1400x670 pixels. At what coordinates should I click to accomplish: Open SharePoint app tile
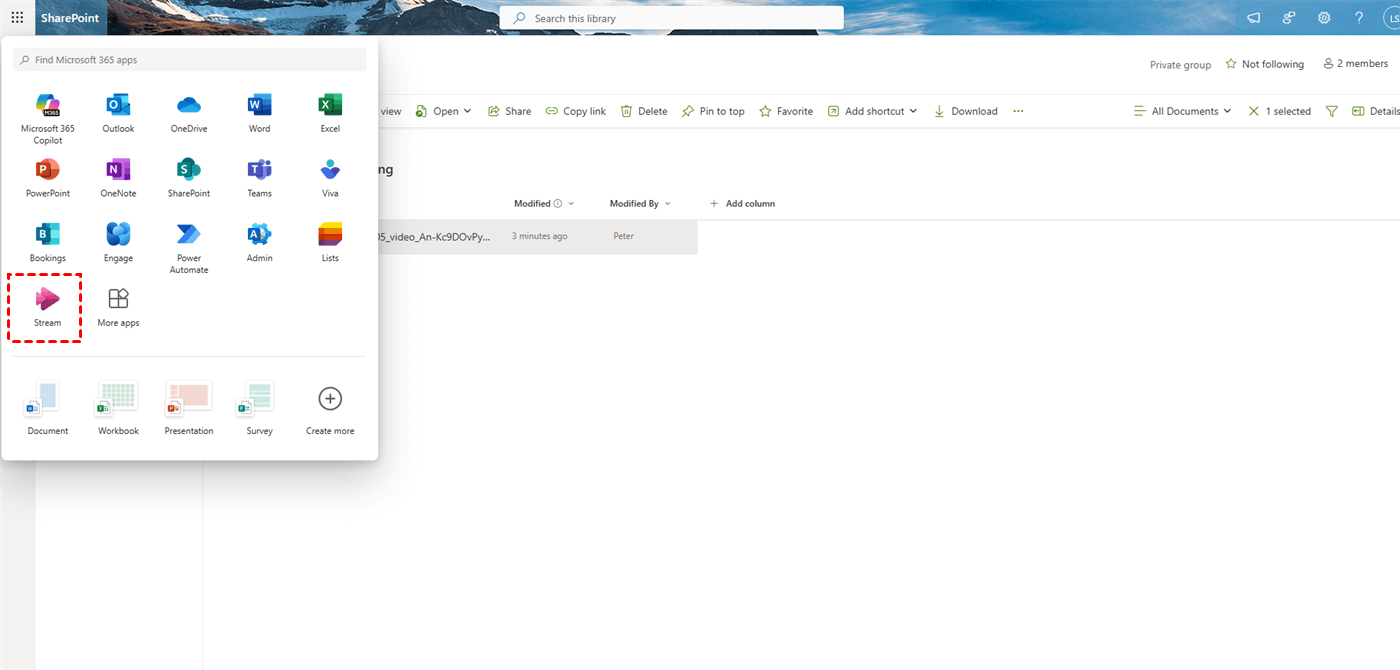pos(189,178)
